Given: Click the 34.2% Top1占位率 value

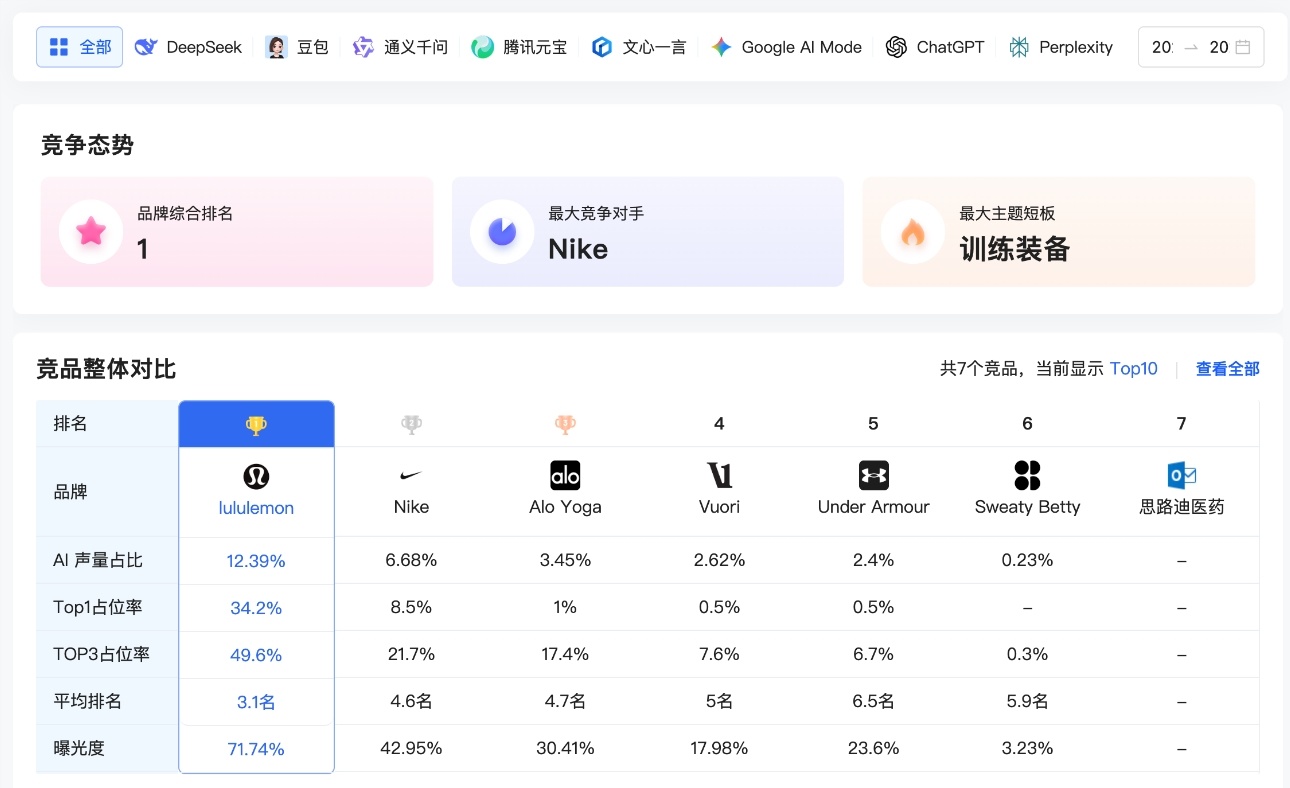Looking at the screenshot, I should 256,608.
